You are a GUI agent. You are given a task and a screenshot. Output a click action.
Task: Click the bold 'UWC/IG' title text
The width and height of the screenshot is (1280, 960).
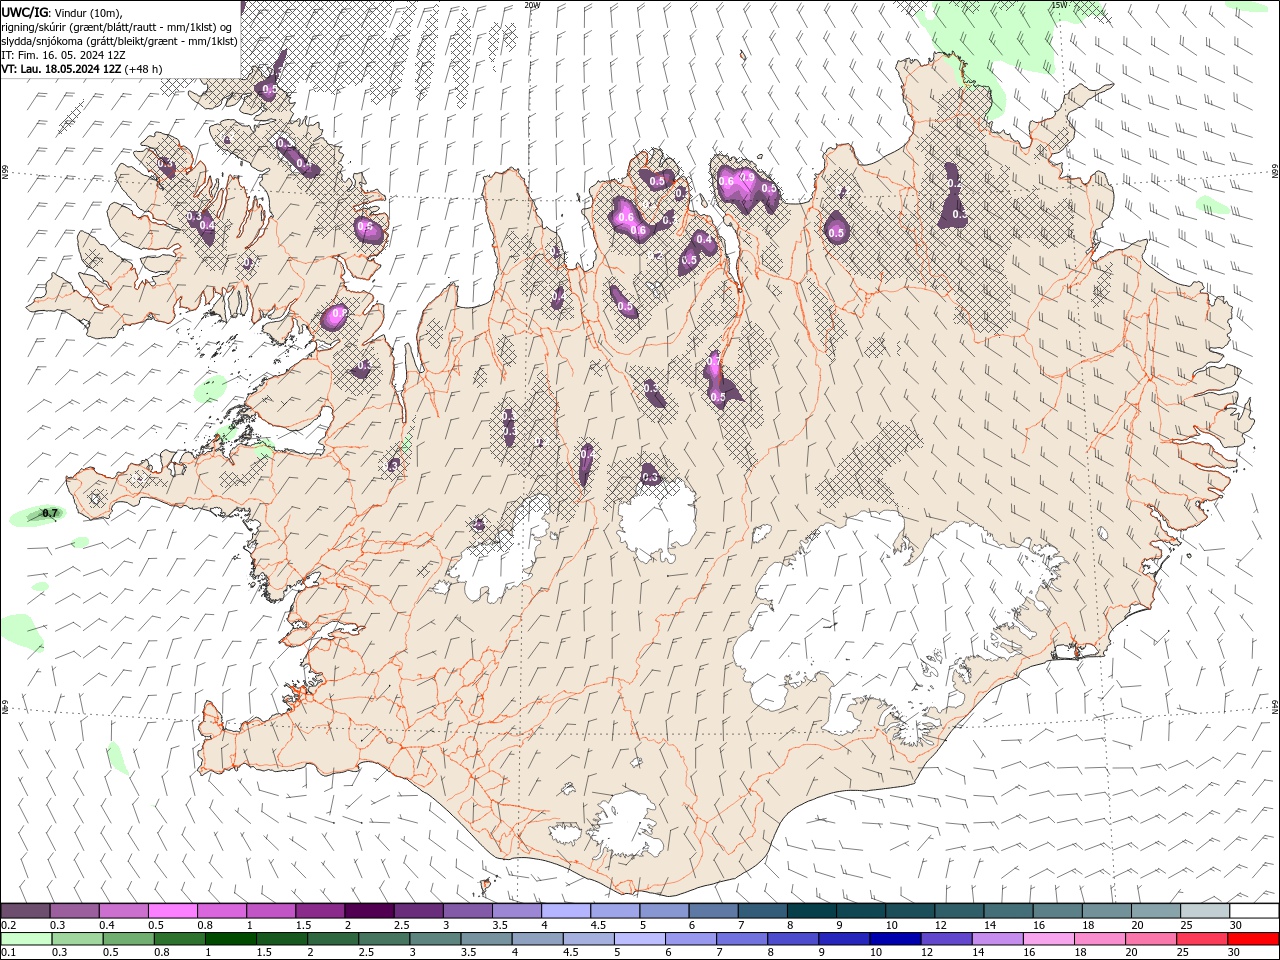tap(25, 12)
